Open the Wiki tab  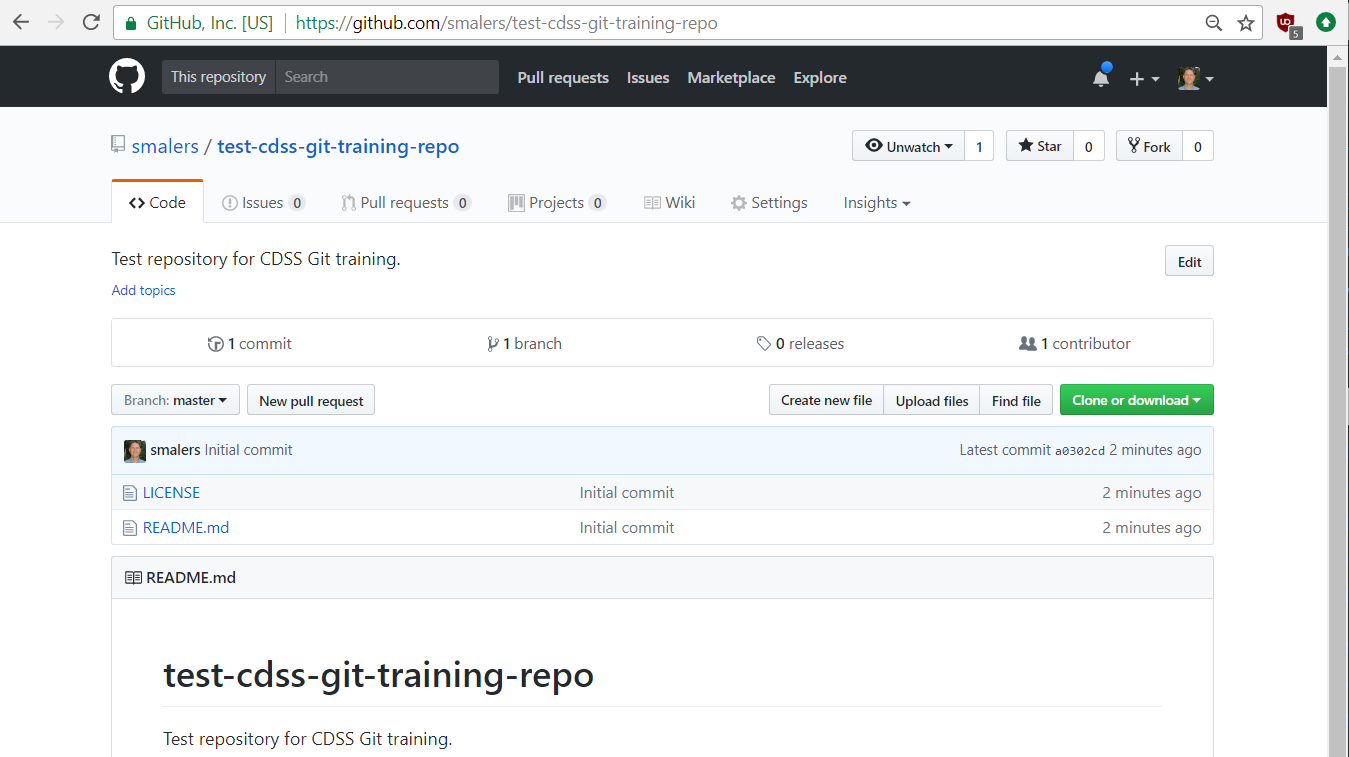669,202
